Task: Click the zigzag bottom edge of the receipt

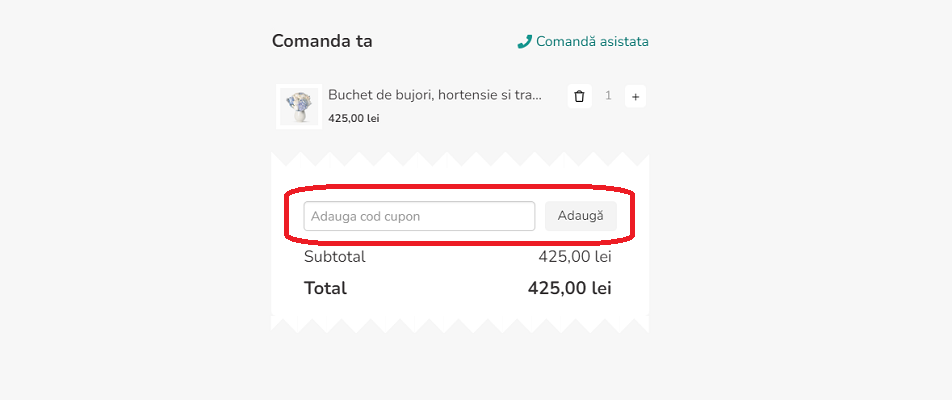Action: (460, 324)
